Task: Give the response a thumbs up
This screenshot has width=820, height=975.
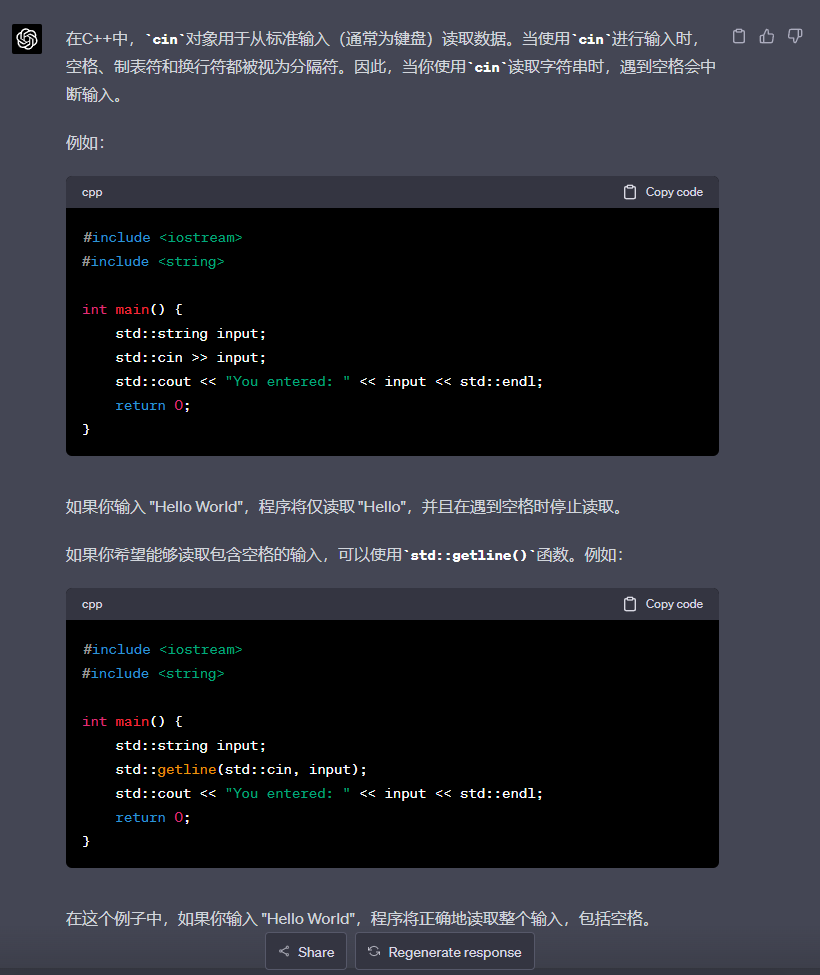Action: (767, 37)
